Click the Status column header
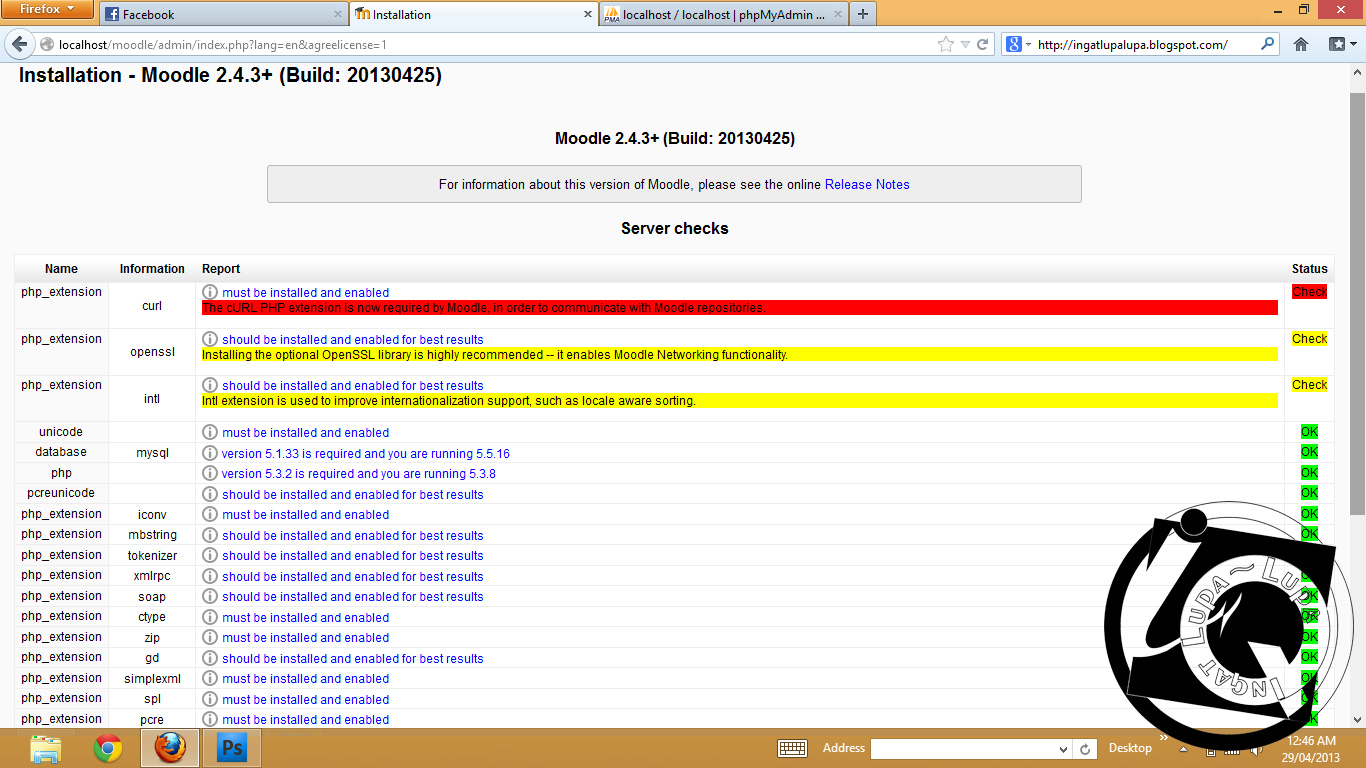Image resolution: width=1366 pixels, height=768 pixels. pos(1309,269)
